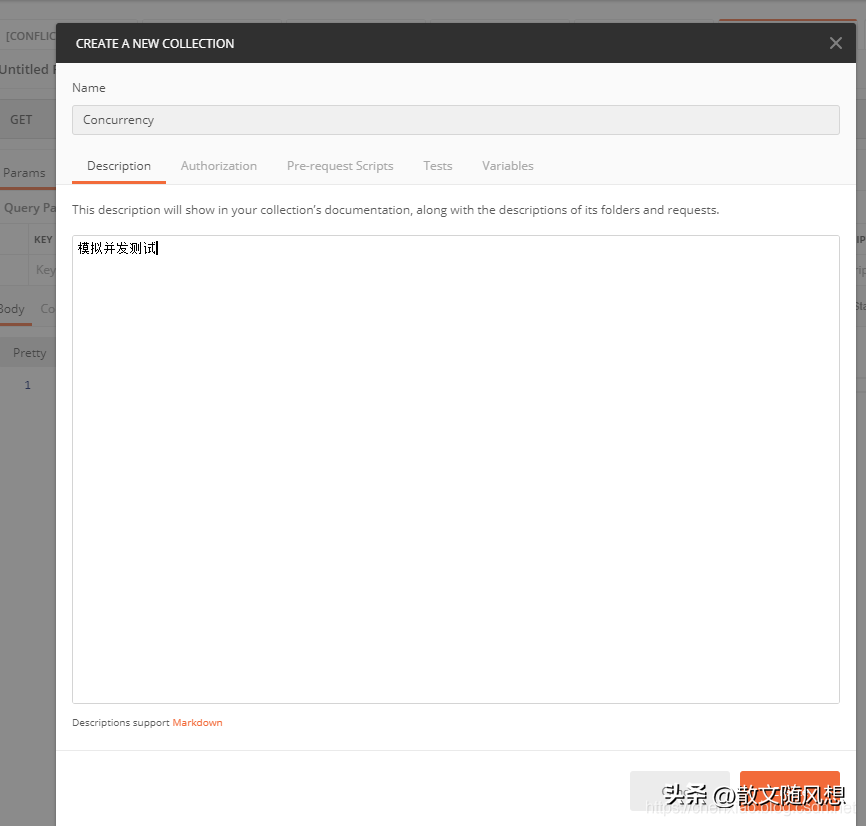Click the Pretty view button in the background
866x826 pixels.
29,353
